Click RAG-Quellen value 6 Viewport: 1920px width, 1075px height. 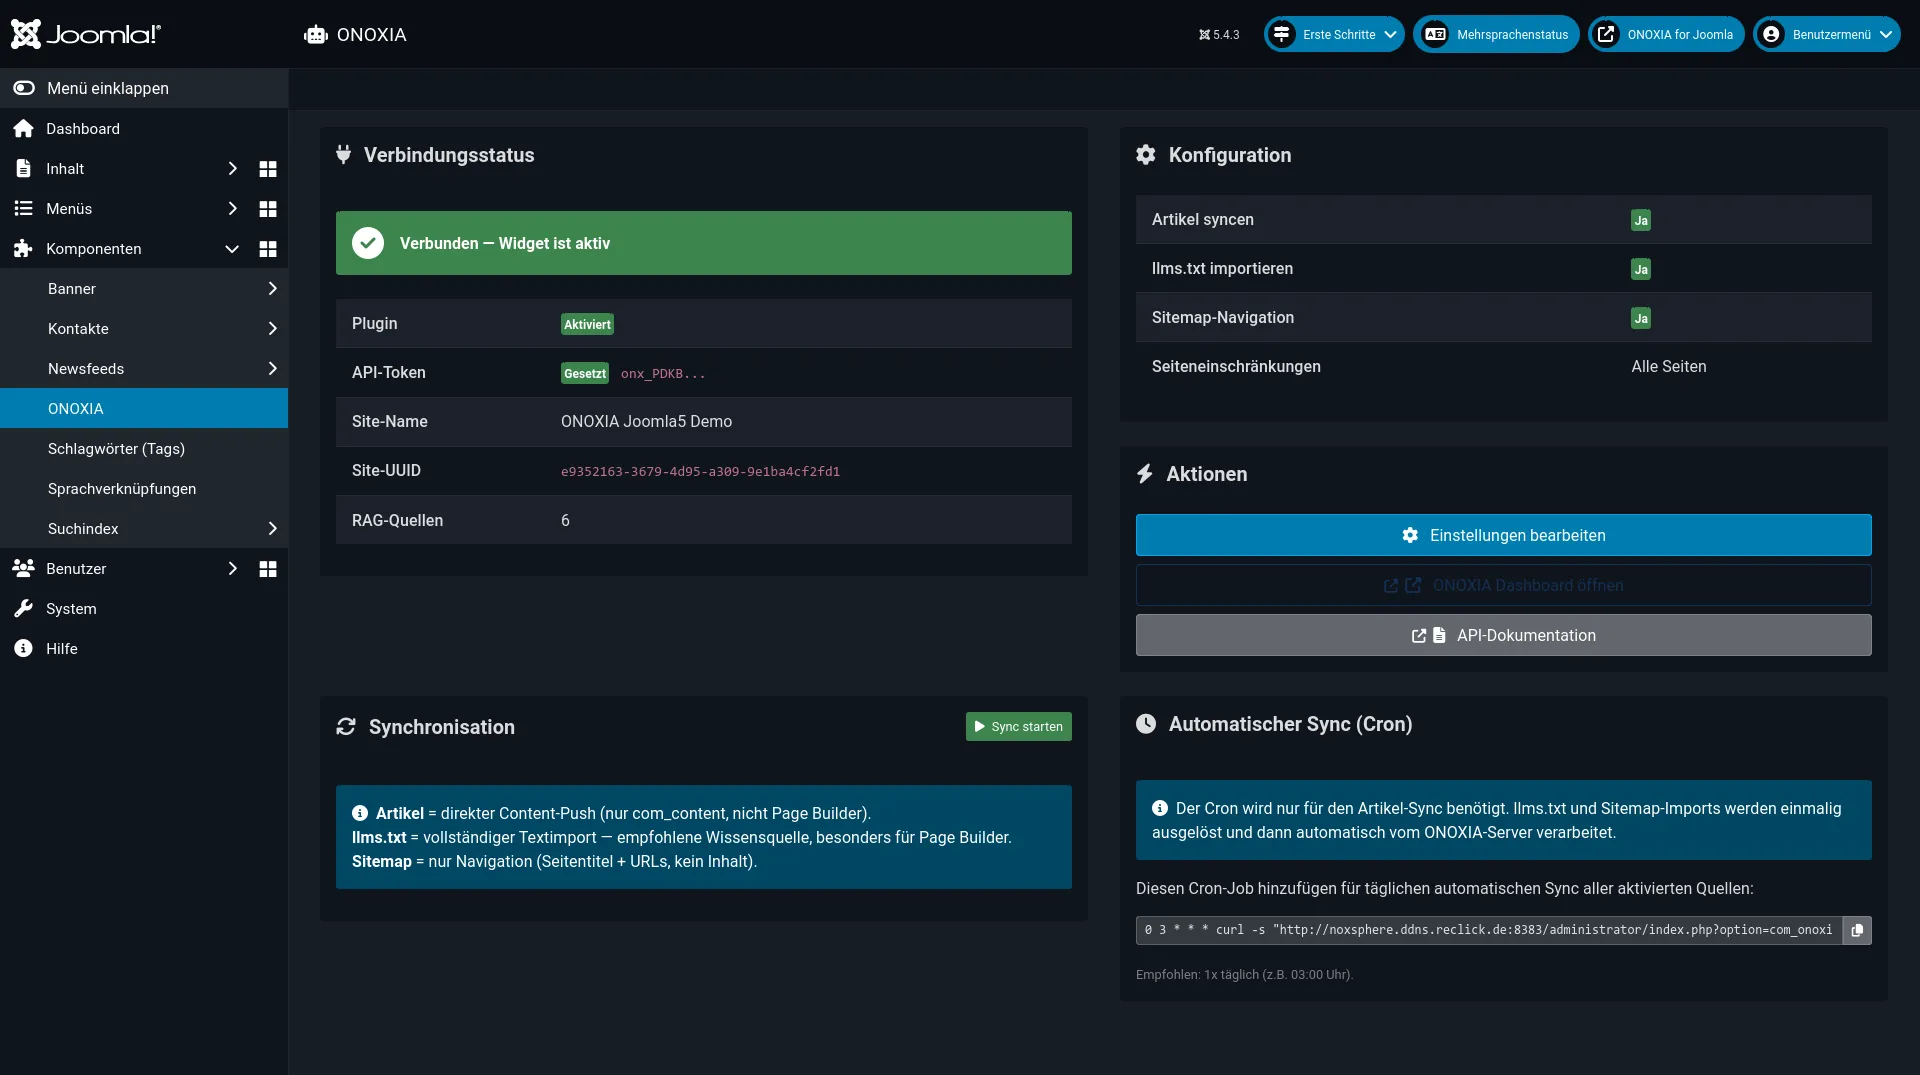coord(565,521)
